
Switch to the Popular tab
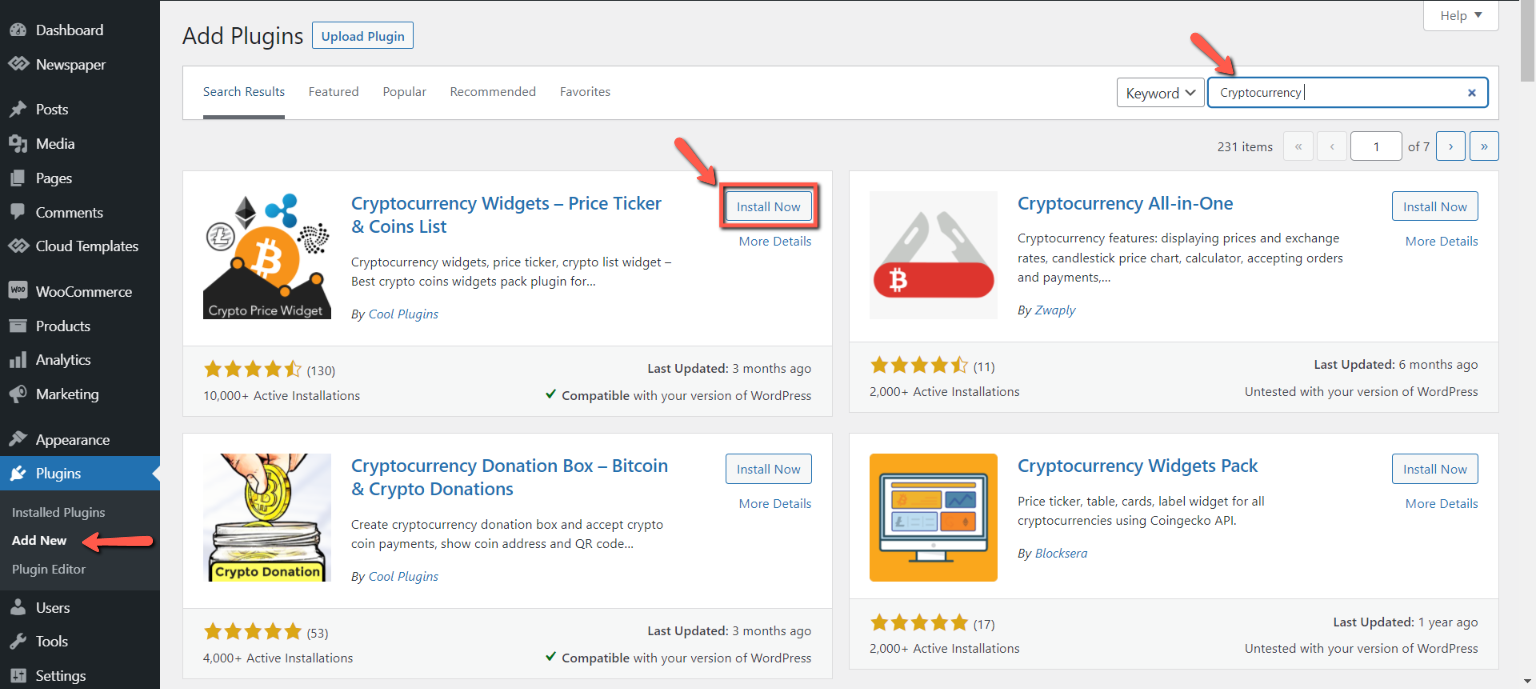click(404, 91)
